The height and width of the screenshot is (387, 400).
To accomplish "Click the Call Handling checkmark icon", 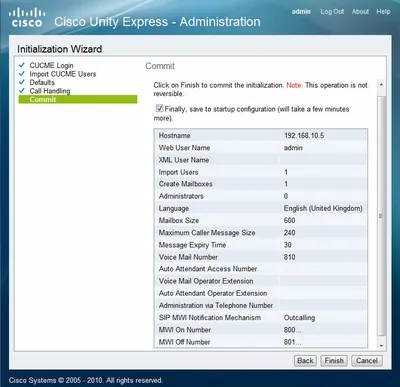I will coord(22,91).
